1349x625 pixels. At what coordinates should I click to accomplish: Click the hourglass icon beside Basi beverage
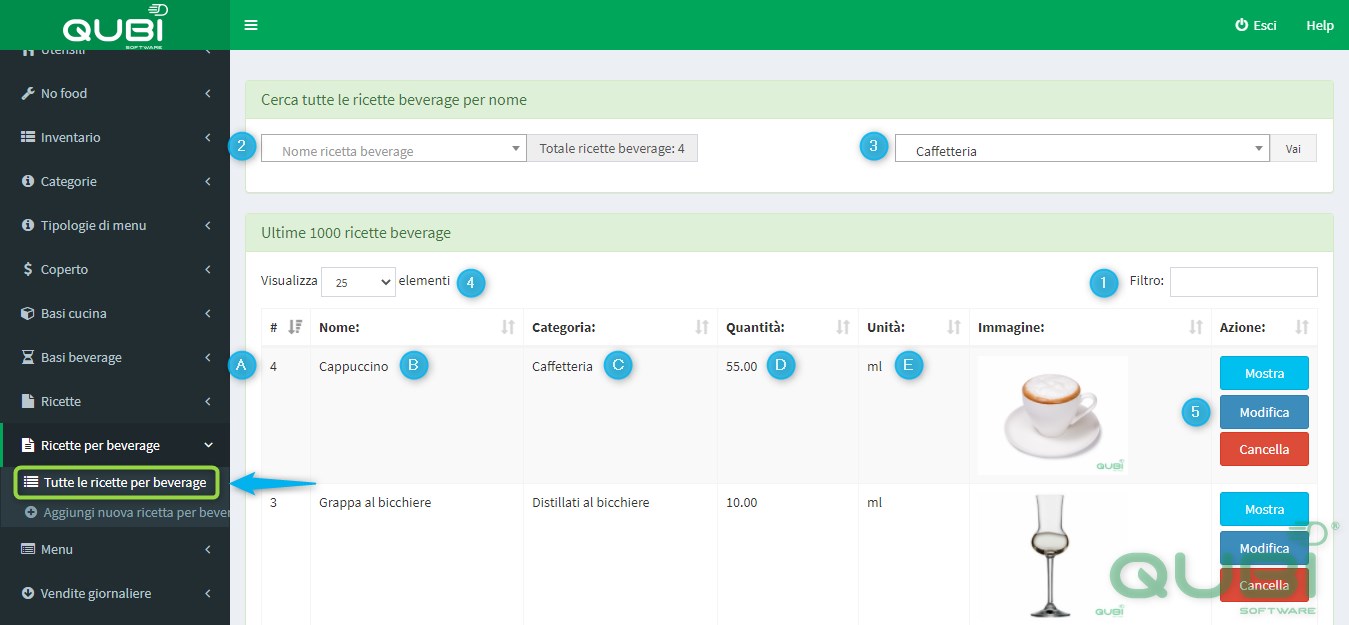28,357
